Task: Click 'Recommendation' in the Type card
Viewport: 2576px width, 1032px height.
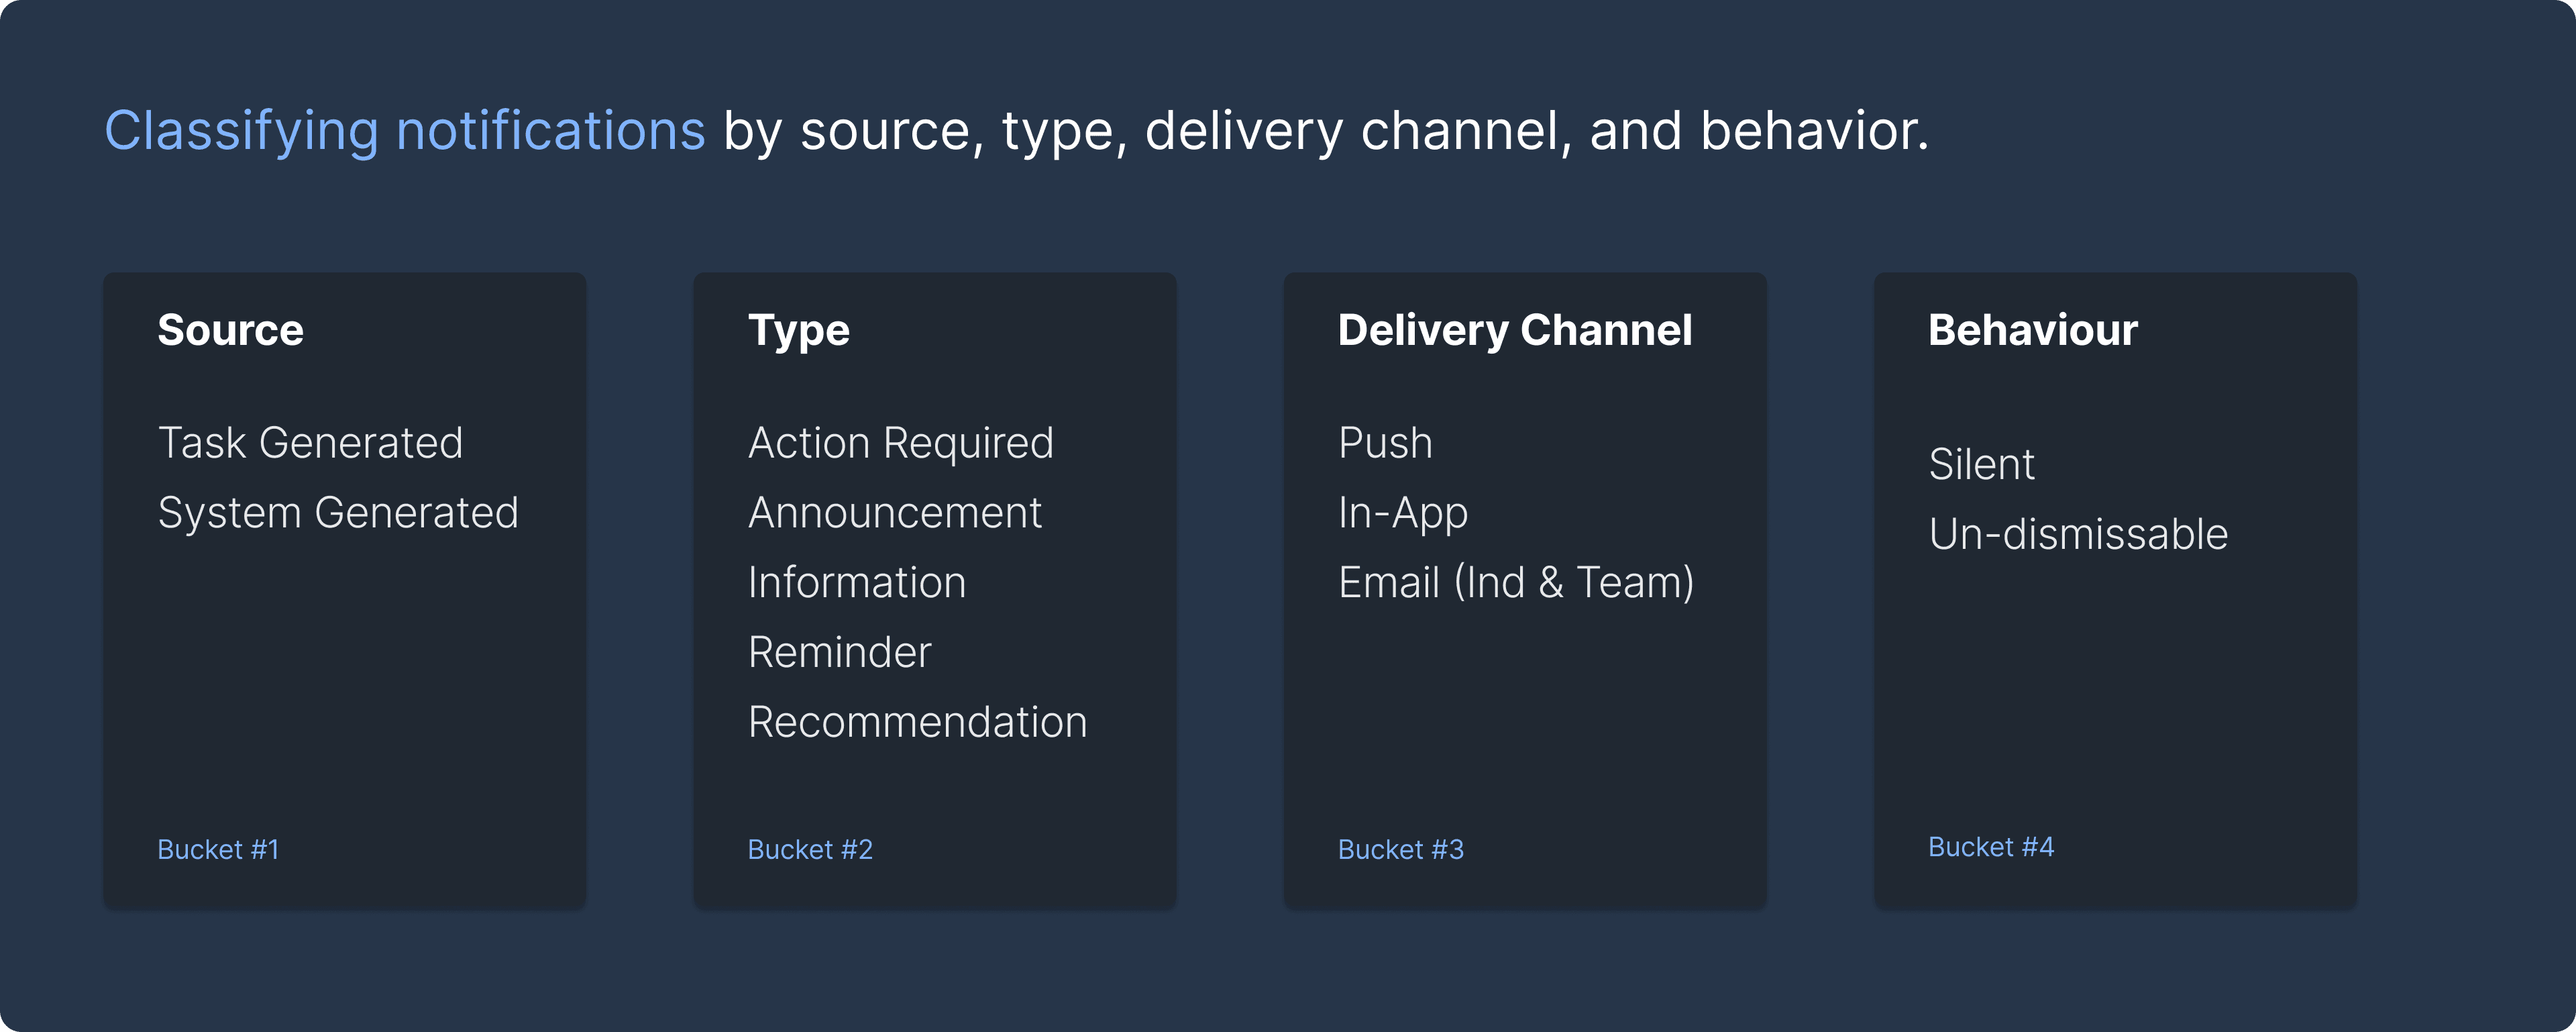Action: pyautogui.click(x=917, y=722)
